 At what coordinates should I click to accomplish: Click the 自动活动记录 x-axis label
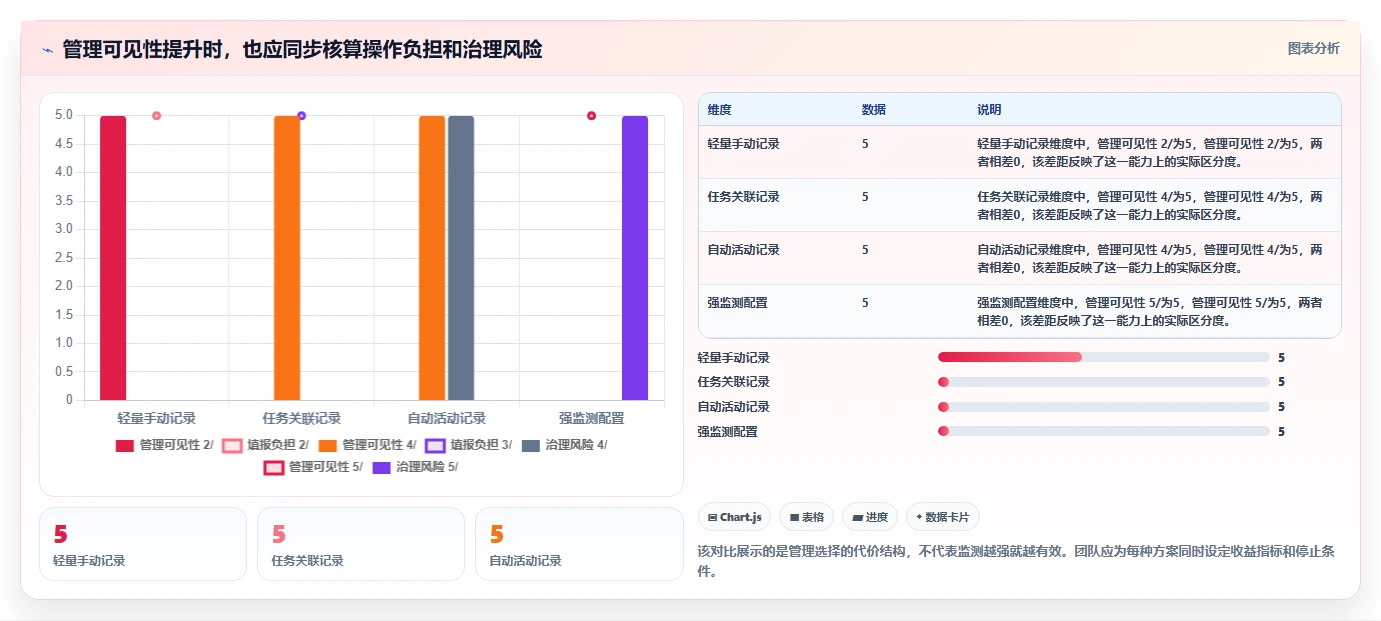[x=446, y=418]
